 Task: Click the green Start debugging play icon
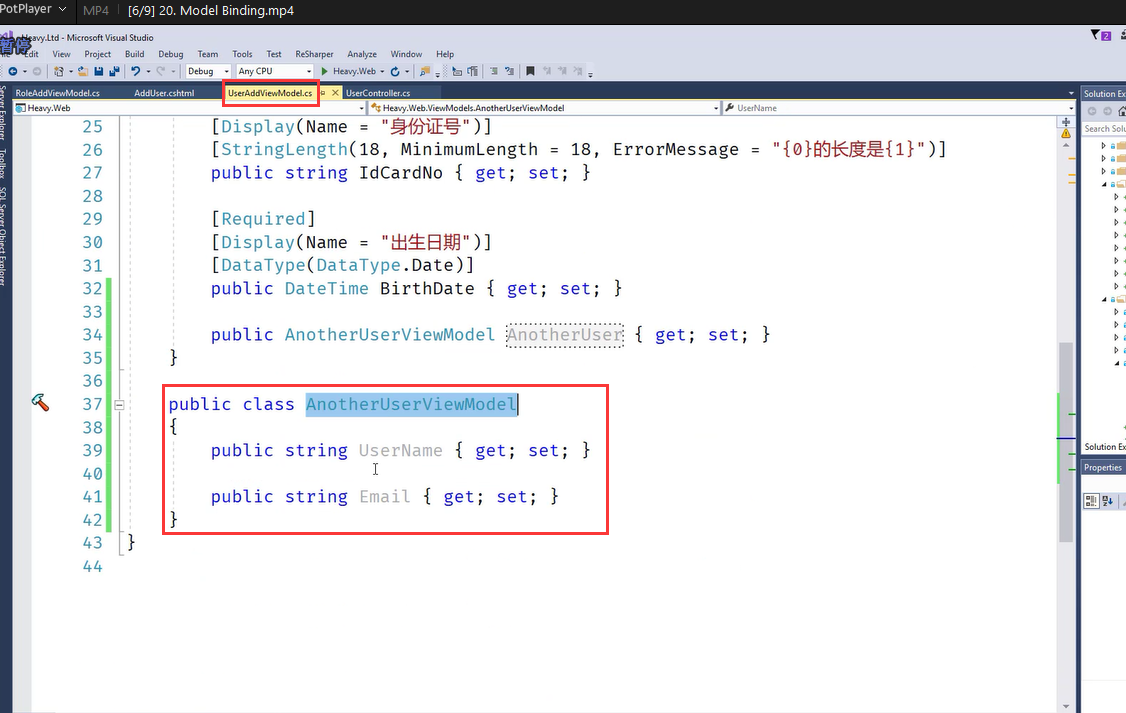click(x=324, y=71)
